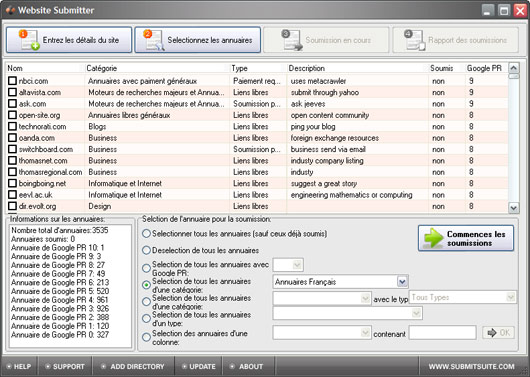The width and height of the screenshot is (530, 377).
Task: Open the 'Annuaires Français' category dropdown
Action: click(340, 282)
